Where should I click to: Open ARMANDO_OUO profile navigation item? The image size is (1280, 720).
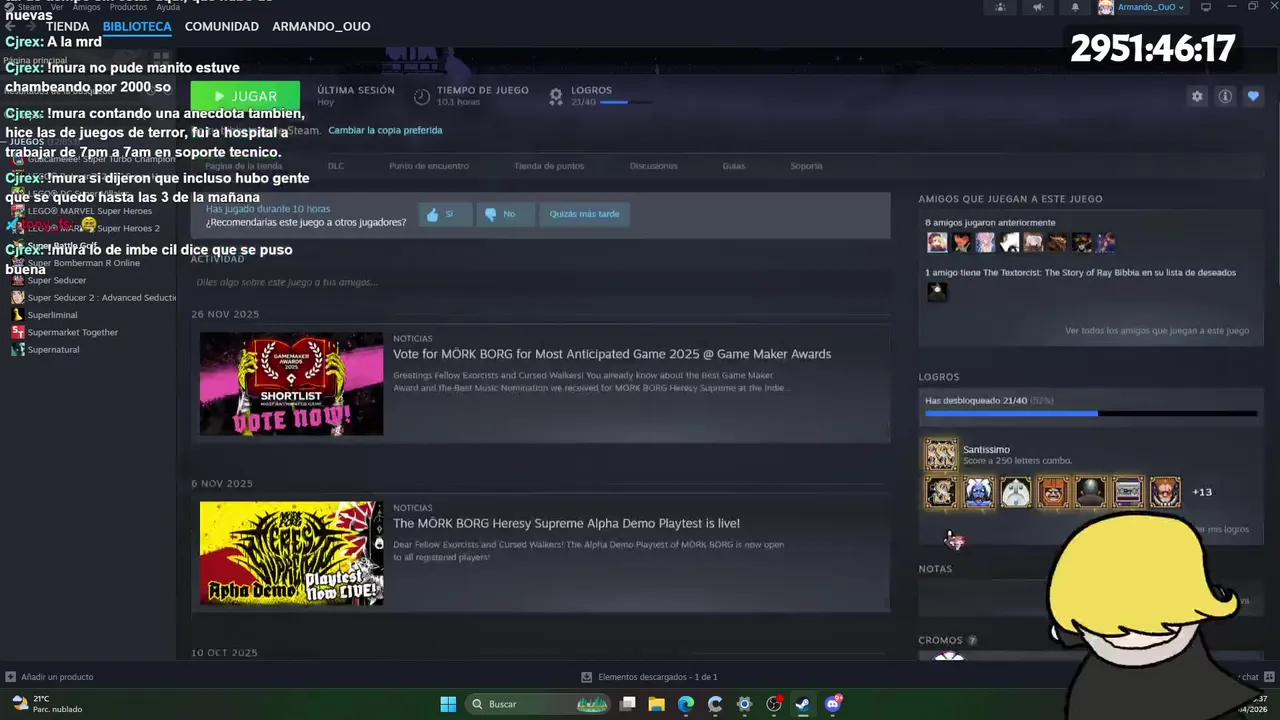[x=321, y=27]
